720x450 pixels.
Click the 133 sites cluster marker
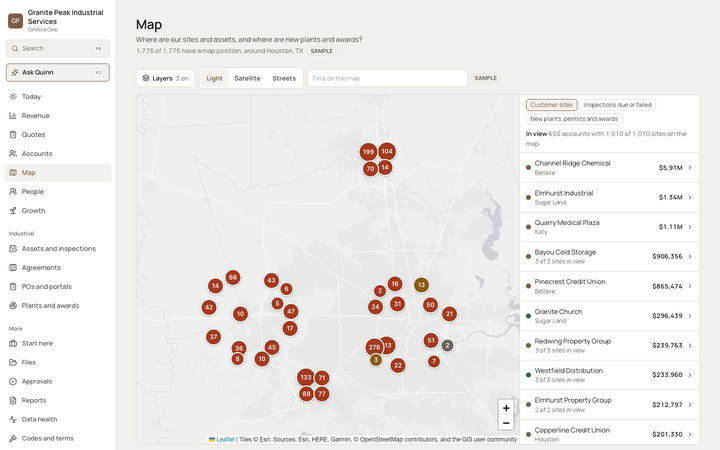[x=306, y=378]
